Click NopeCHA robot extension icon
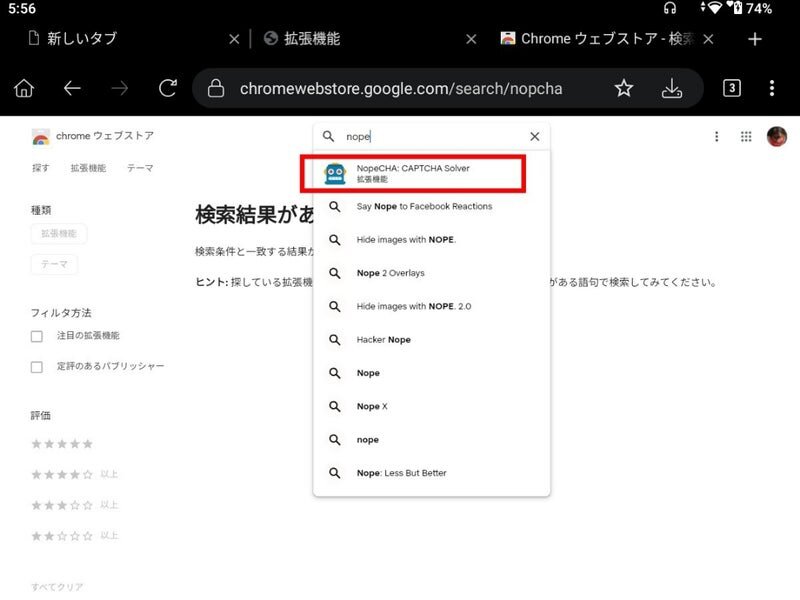The image size is (800, 600). coord(335,173)
